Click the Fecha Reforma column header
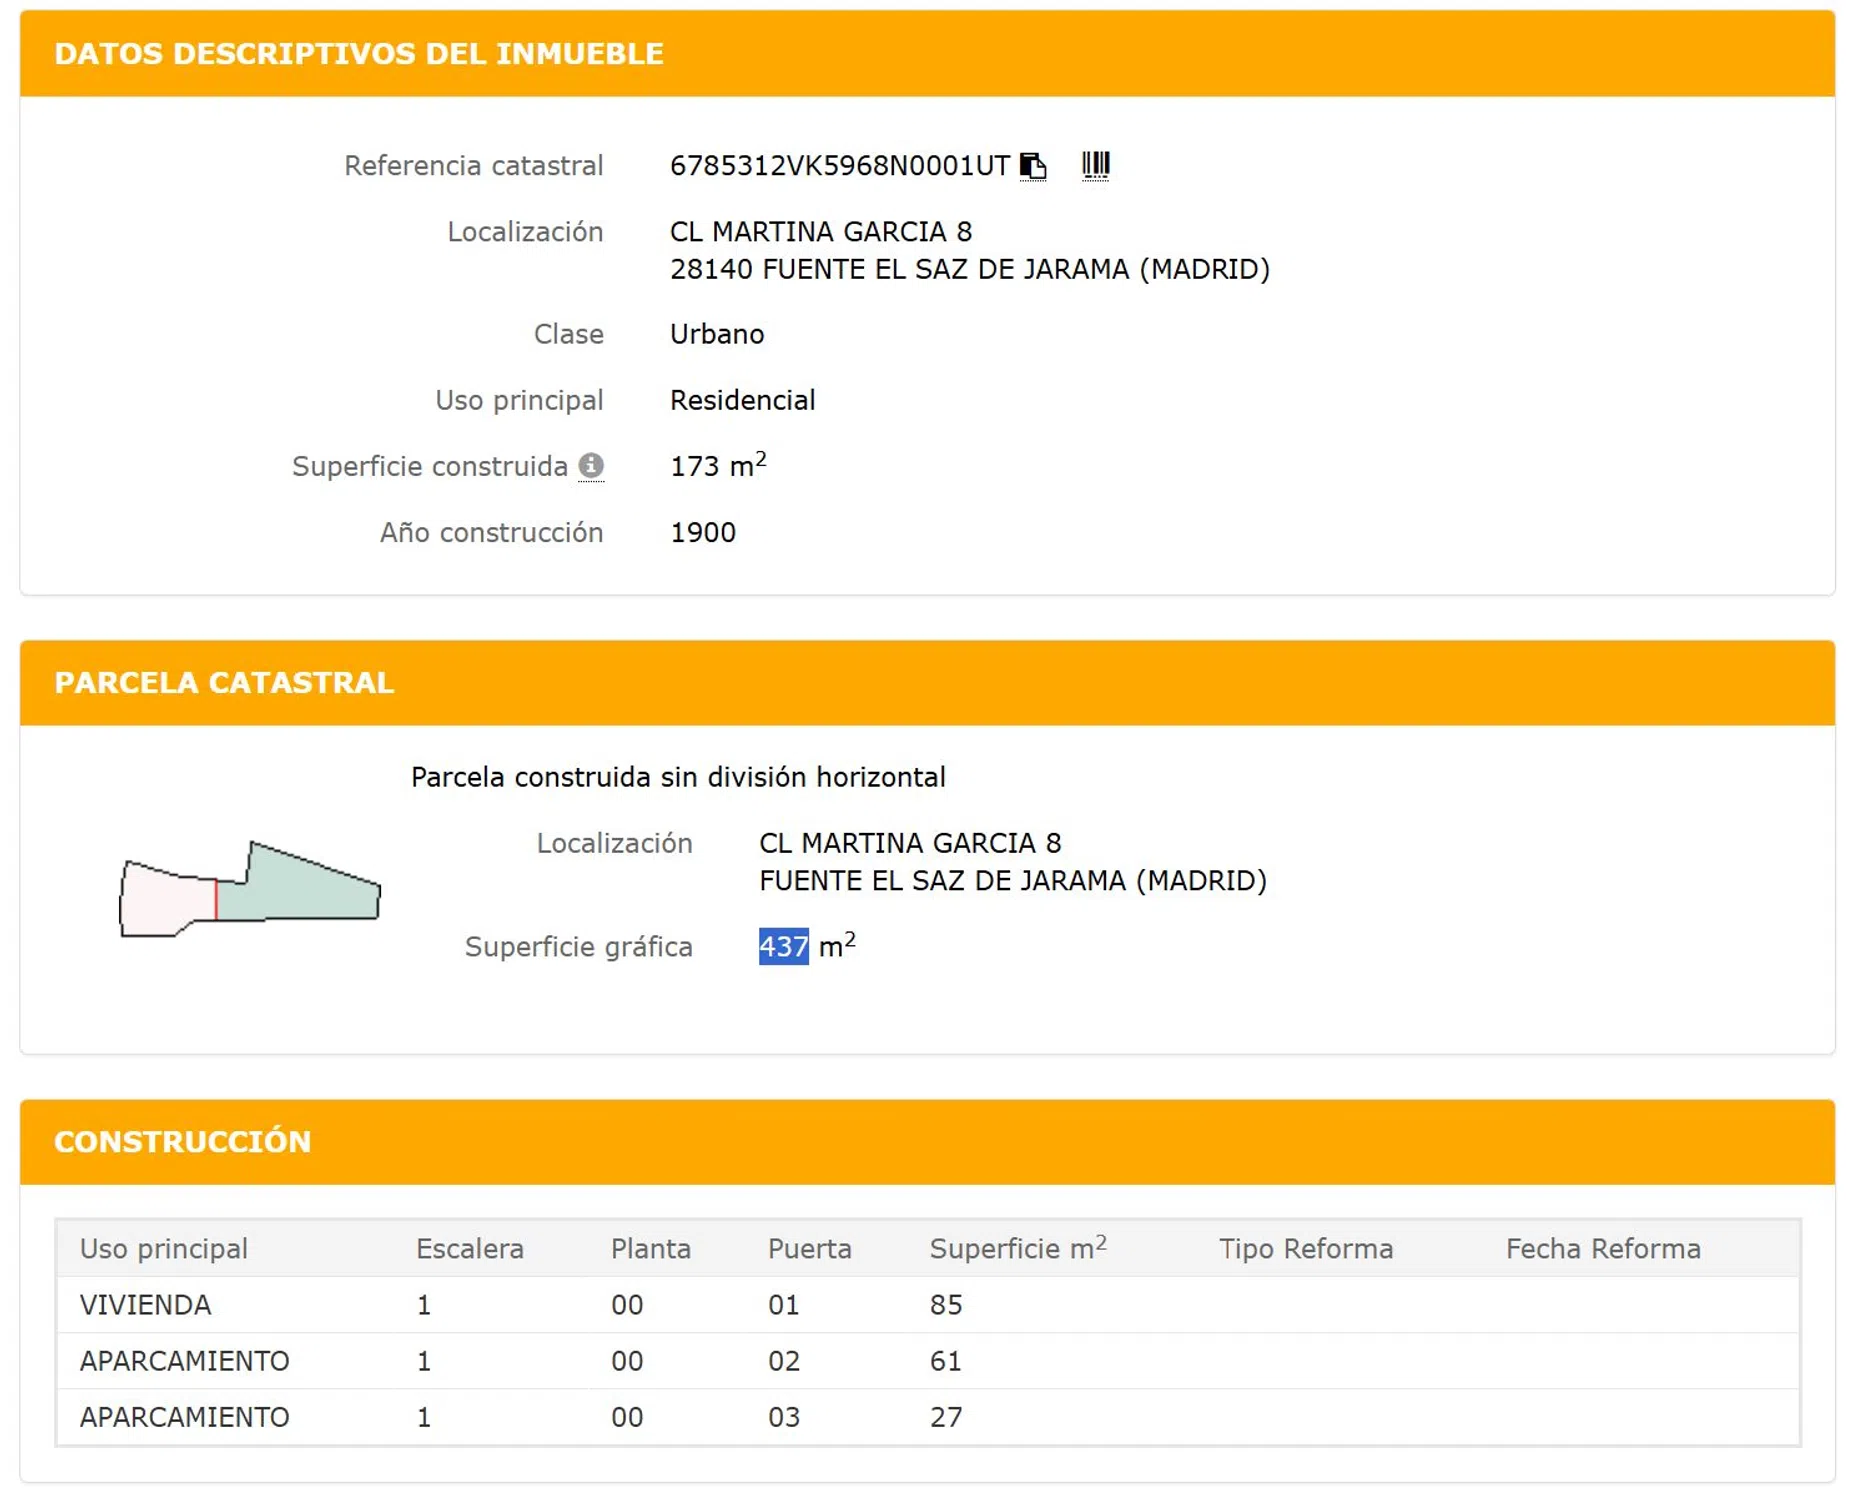 click(x=1602, y=1249)
